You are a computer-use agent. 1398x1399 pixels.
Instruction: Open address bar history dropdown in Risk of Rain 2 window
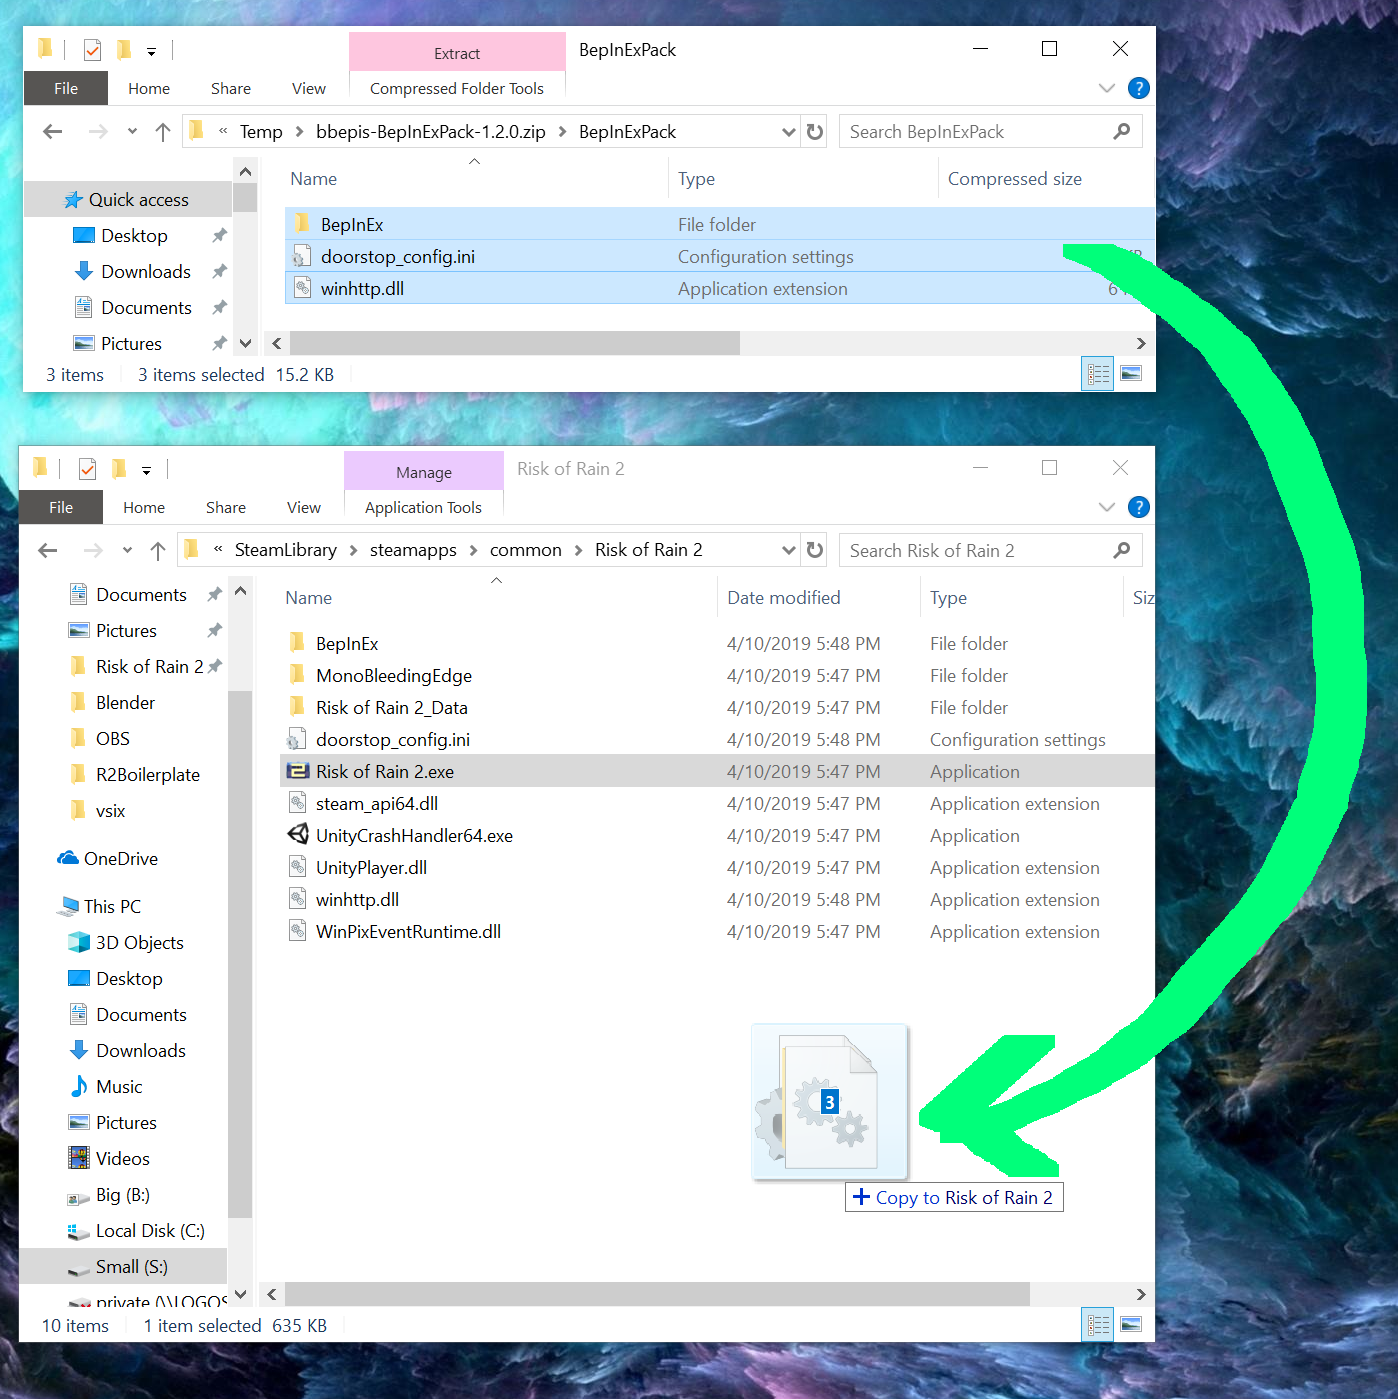788,550
